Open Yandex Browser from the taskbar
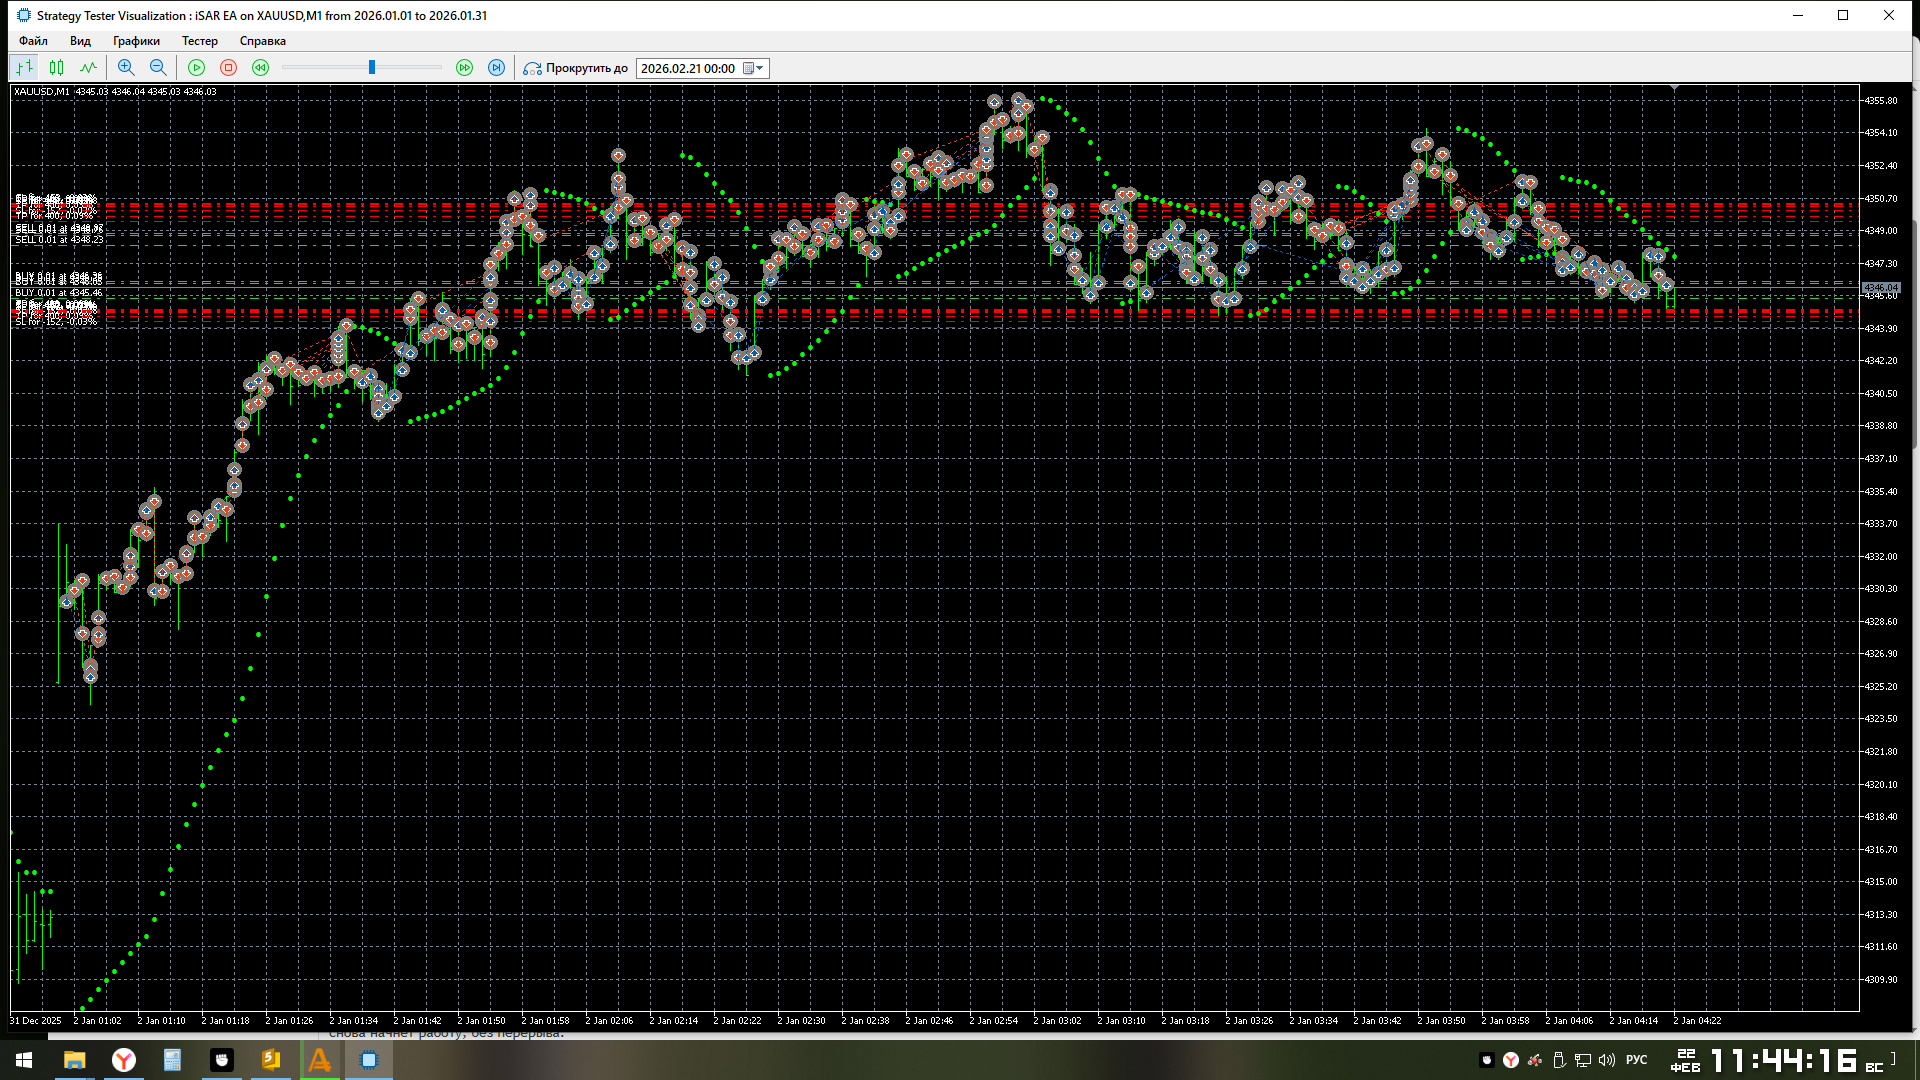 [123, 1060]
